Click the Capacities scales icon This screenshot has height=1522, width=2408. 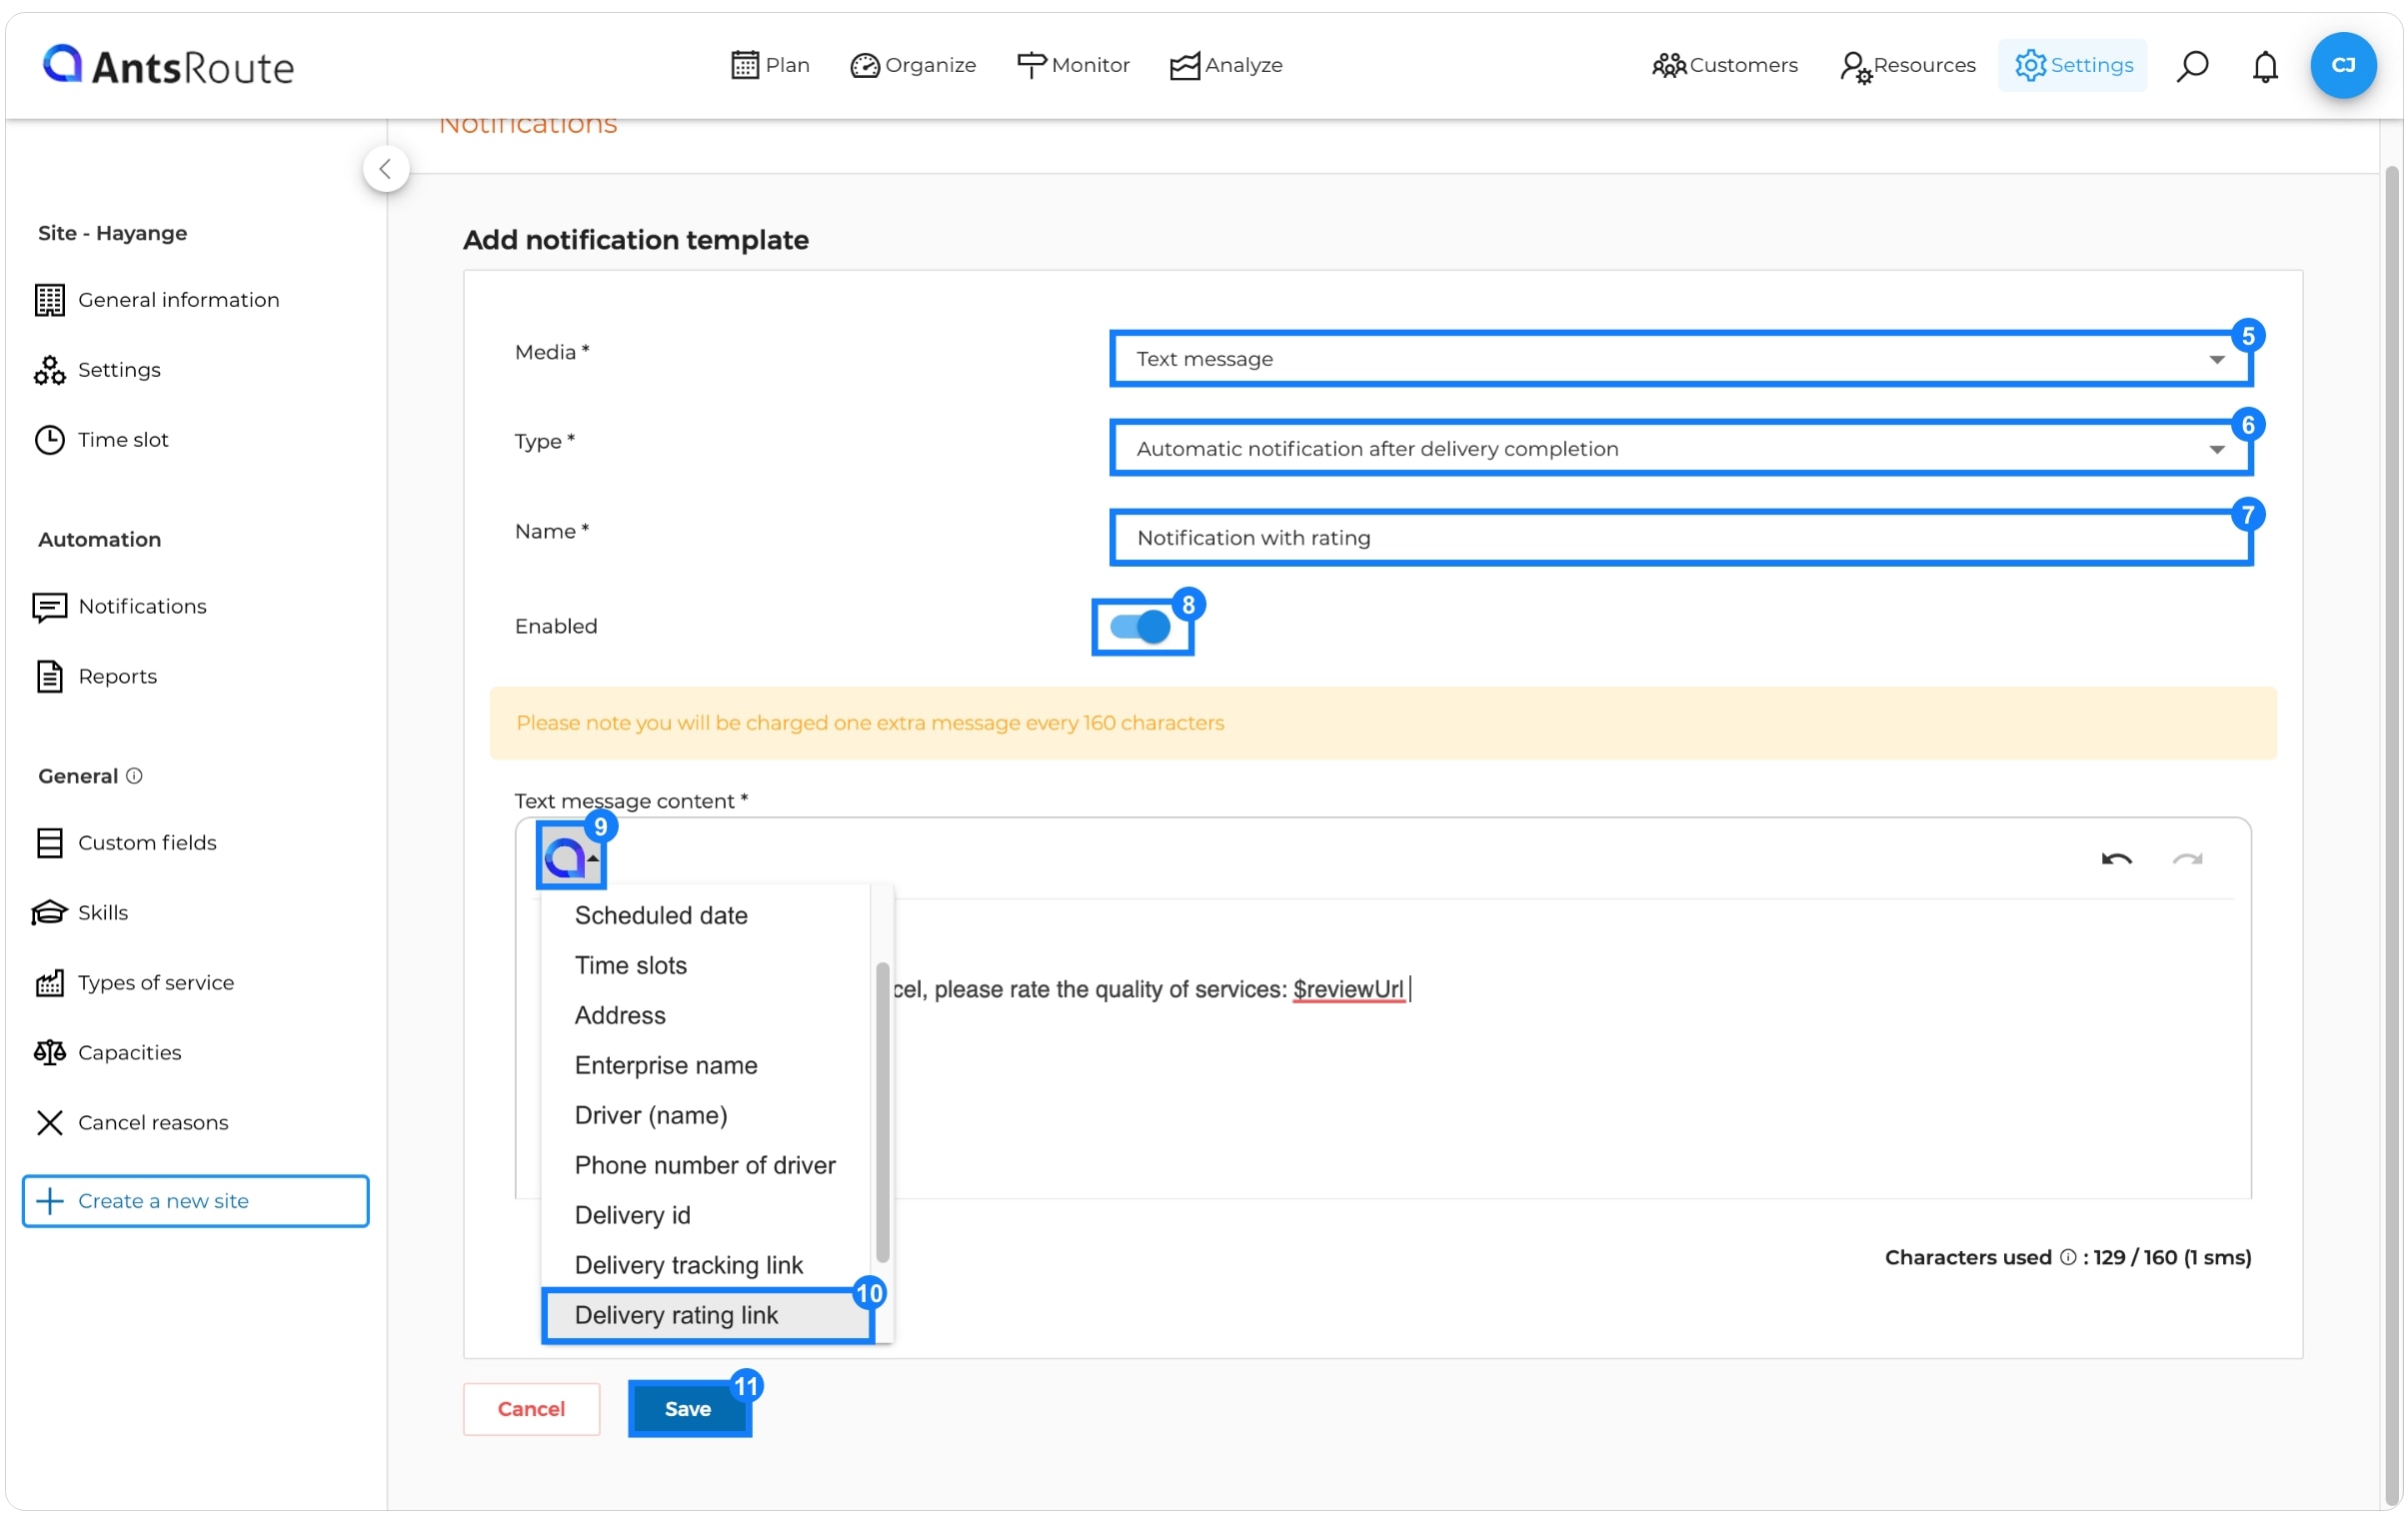point(50,1053)
